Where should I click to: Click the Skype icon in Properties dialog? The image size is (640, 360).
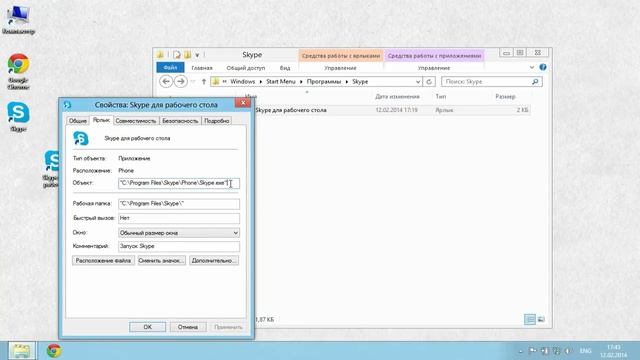click(x=80, y=138)
